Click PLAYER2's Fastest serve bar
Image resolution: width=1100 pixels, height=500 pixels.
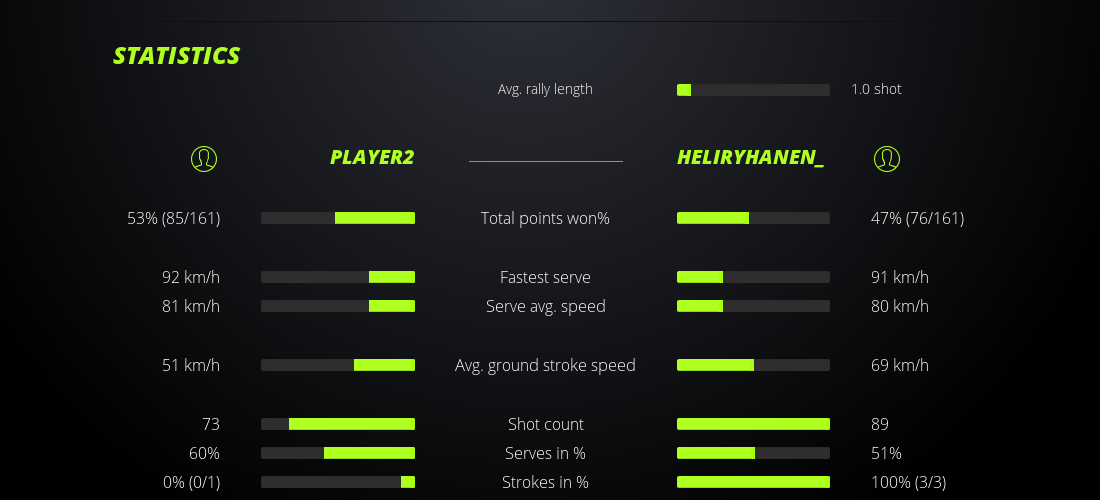[338, 277]
